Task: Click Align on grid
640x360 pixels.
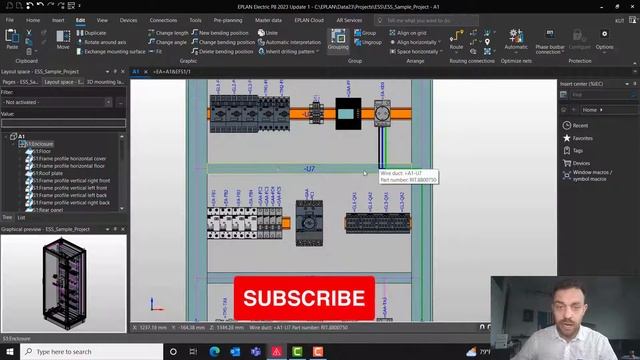Action: 408,33
